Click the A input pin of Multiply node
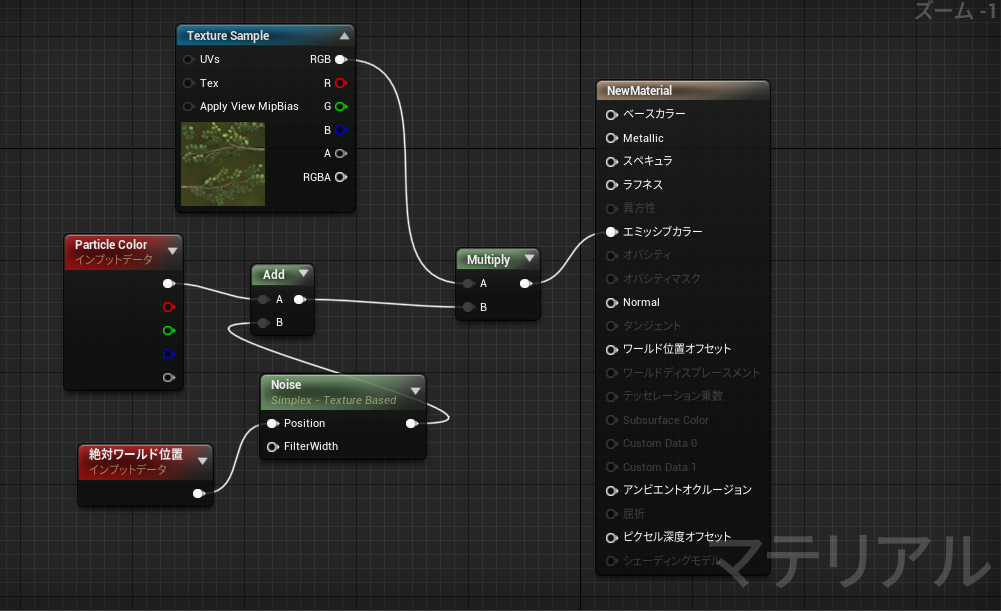The height and width of the screenshot is (611, 1001). [468, 283]
